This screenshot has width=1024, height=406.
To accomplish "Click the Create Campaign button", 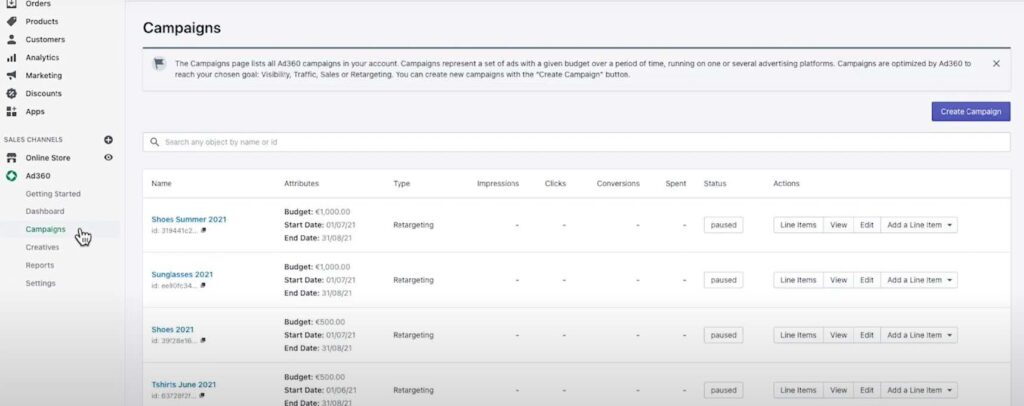I will tap(970, 112).
